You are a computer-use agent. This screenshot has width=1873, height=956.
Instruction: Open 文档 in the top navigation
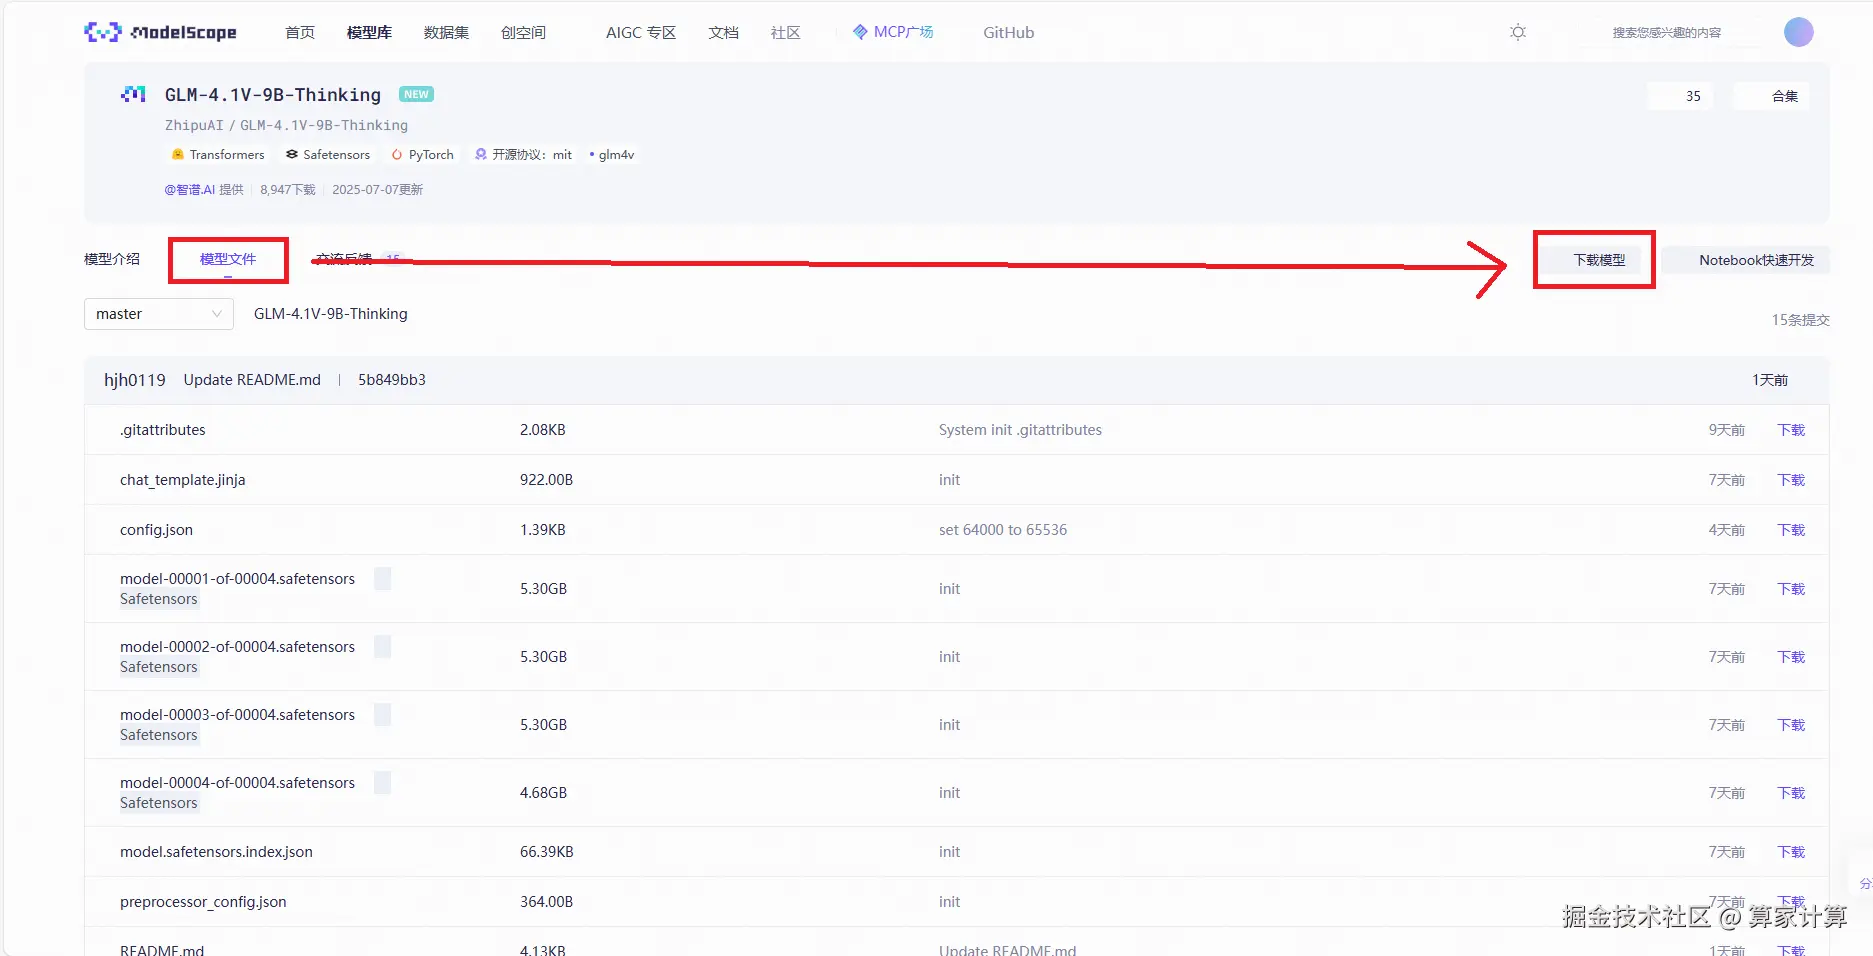click(x=723, y=32)
